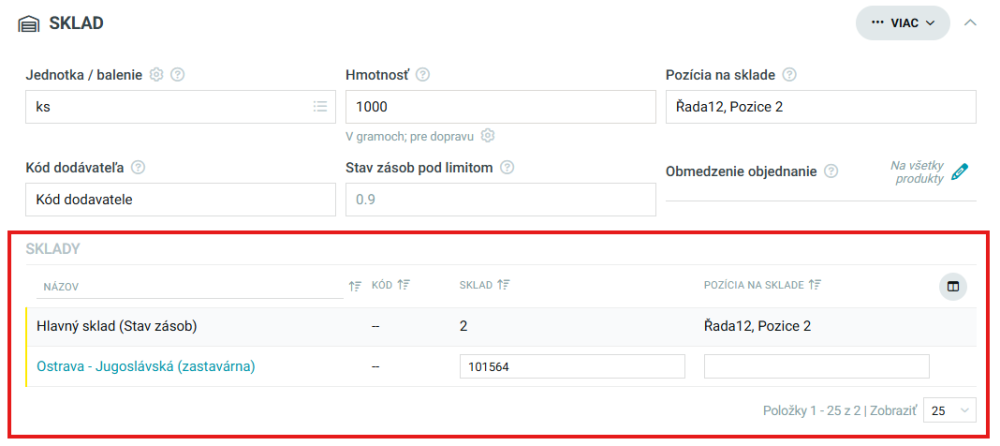Viewport: 1000px width, 446px height.
Task: Click the settings gear next to Jednotka / balenie
Action: point(156,75)
